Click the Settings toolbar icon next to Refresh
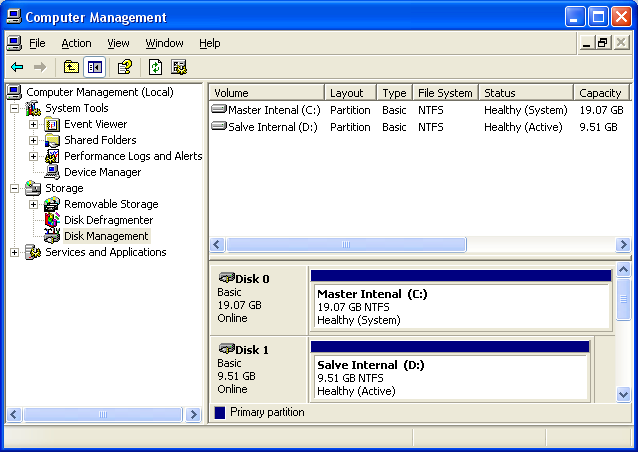Screen dimensions: 638x452 [179, 67]
